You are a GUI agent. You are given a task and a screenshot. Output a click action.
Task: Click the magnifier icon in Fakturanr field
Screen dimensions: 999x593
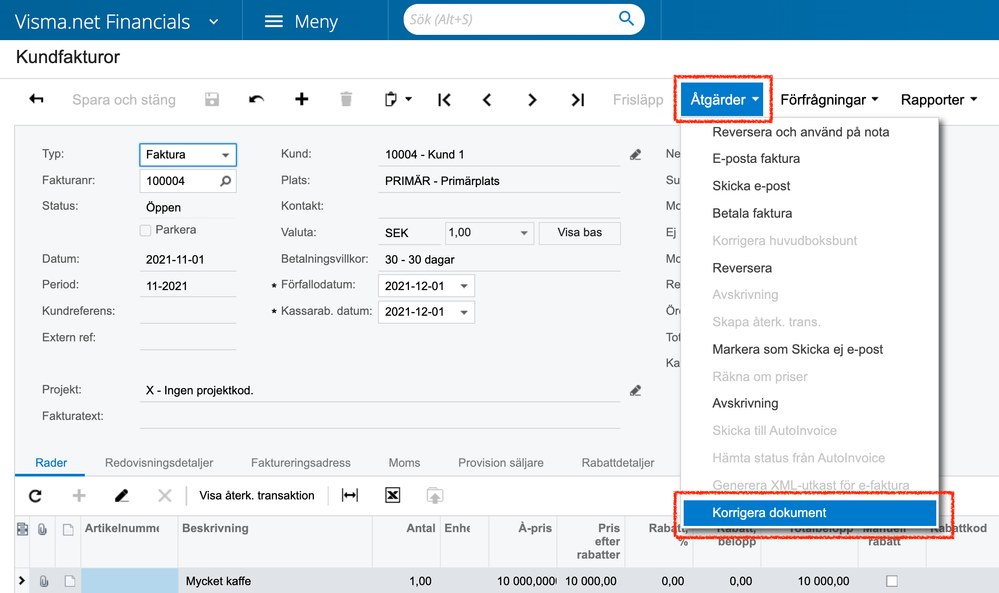226,181
